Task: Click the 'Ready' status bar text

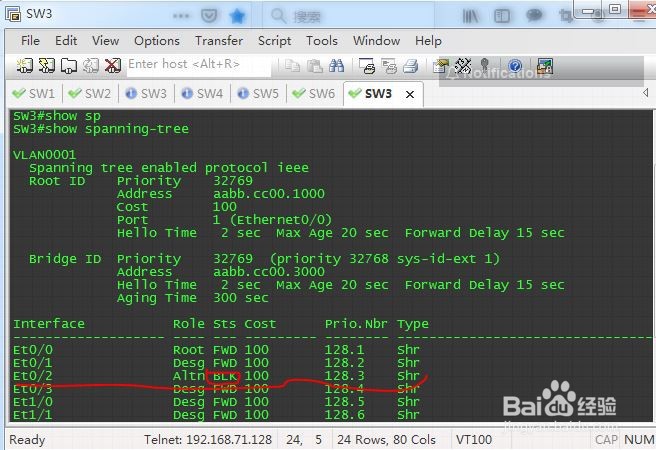Action: pyautogui.click(x=27, y=440)
